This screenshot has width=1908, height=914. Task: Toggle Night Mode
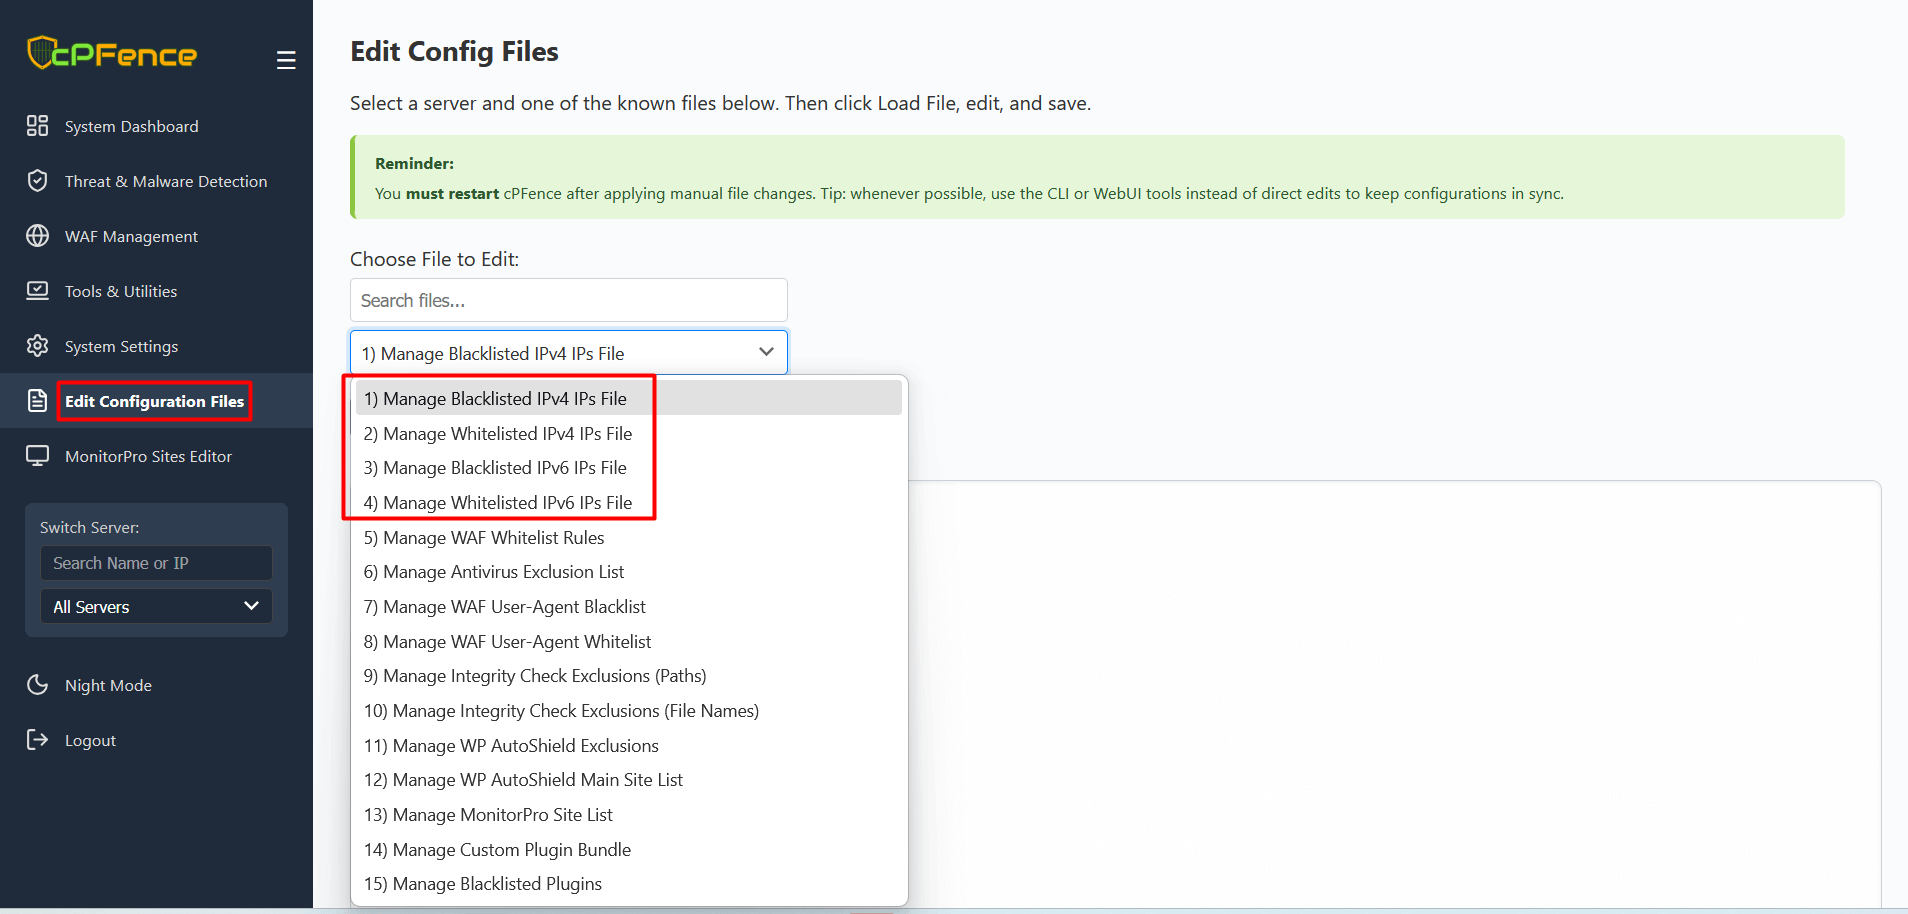coord(108,685)
